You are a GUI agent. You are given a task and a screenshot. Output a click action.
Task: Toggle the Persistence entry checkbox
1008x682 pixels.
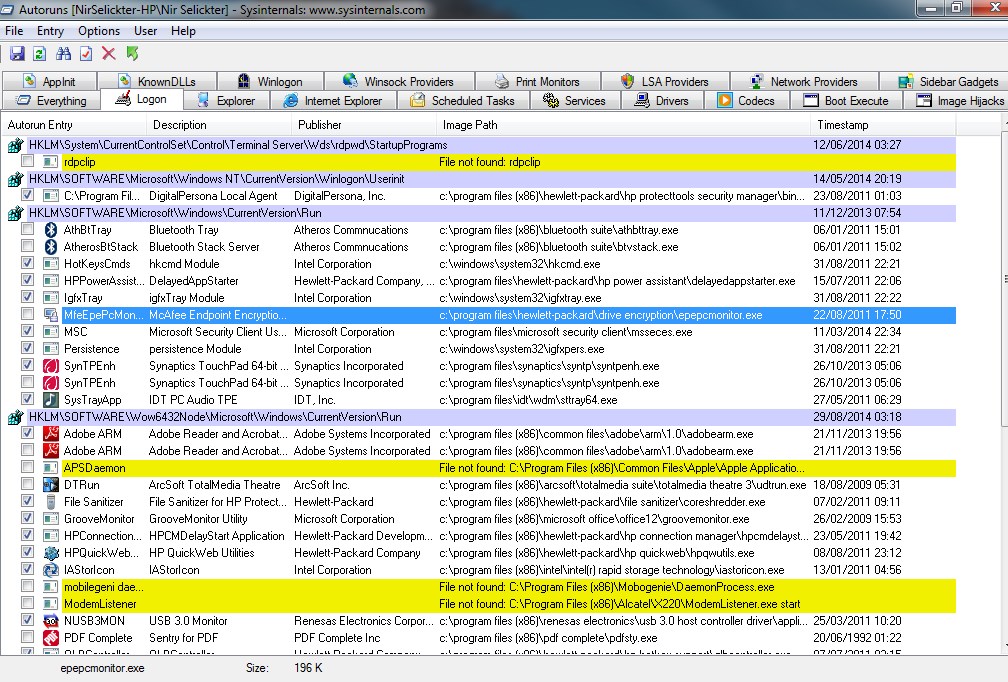pos(28,348)
